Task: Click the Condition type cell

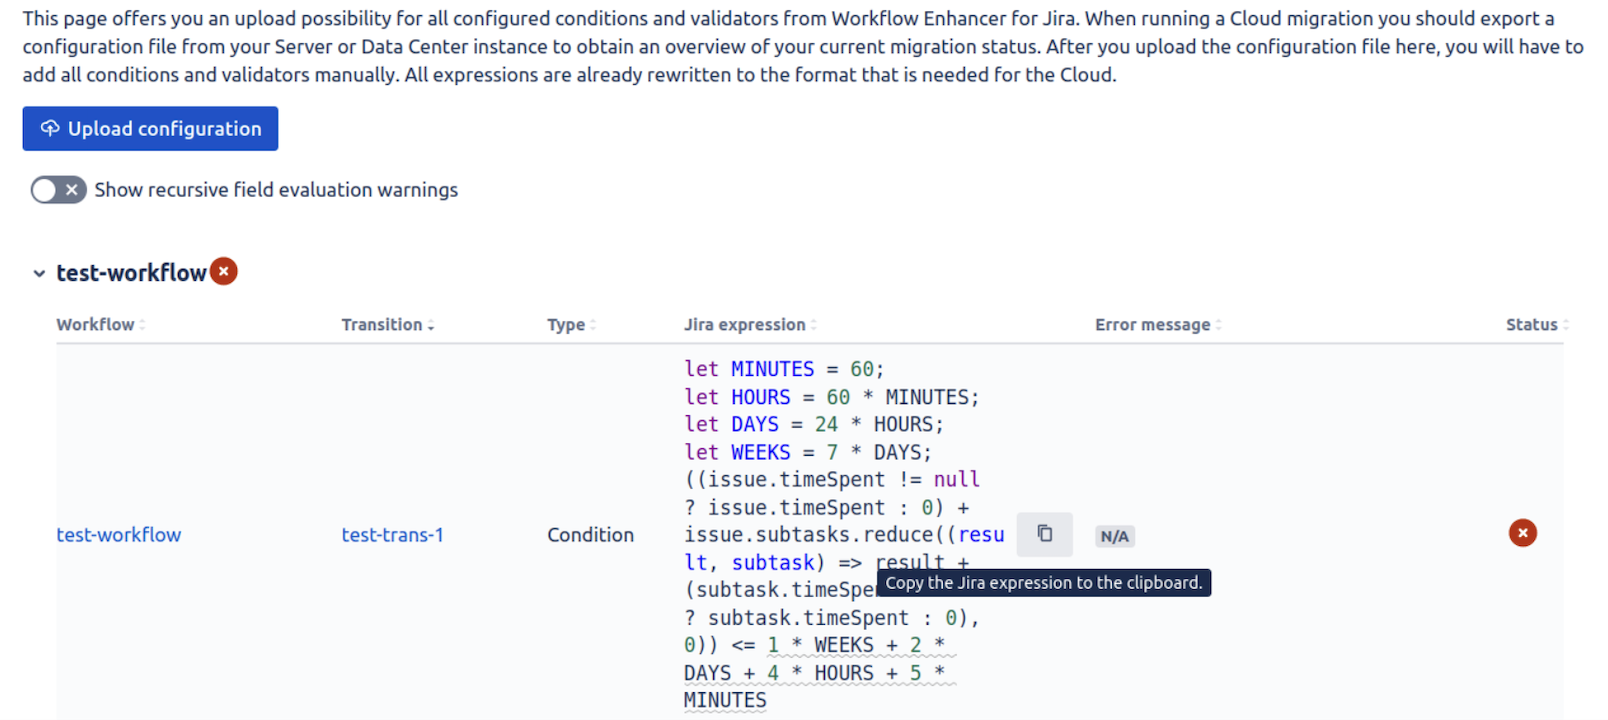Action: (590, 535)
